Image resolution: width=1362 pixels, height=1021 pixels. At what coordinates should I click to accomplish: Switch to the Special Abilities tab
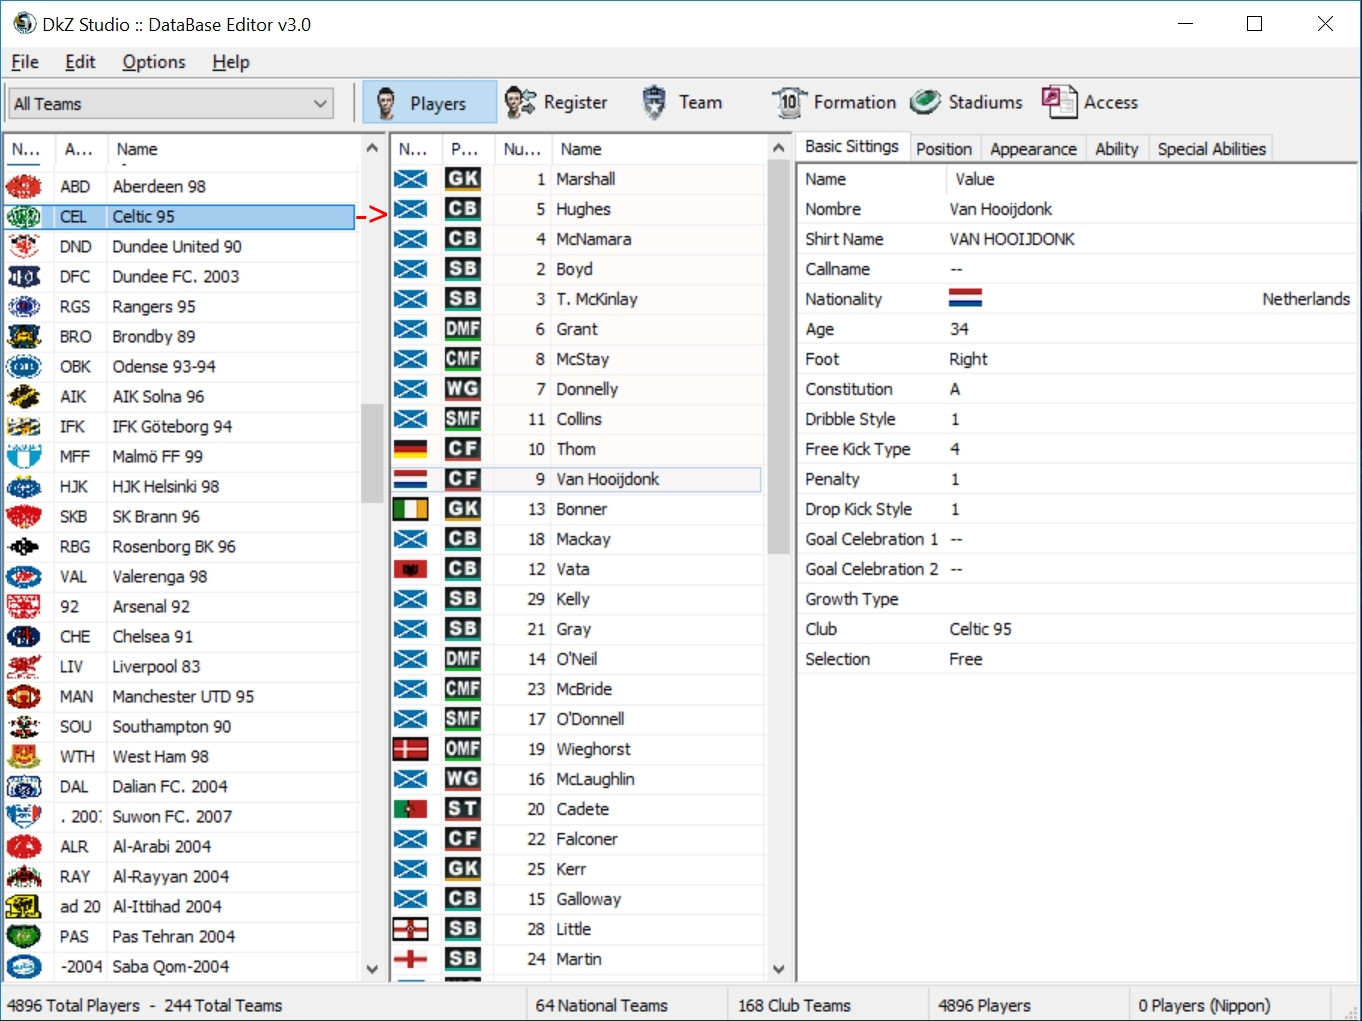[1211, 149]
